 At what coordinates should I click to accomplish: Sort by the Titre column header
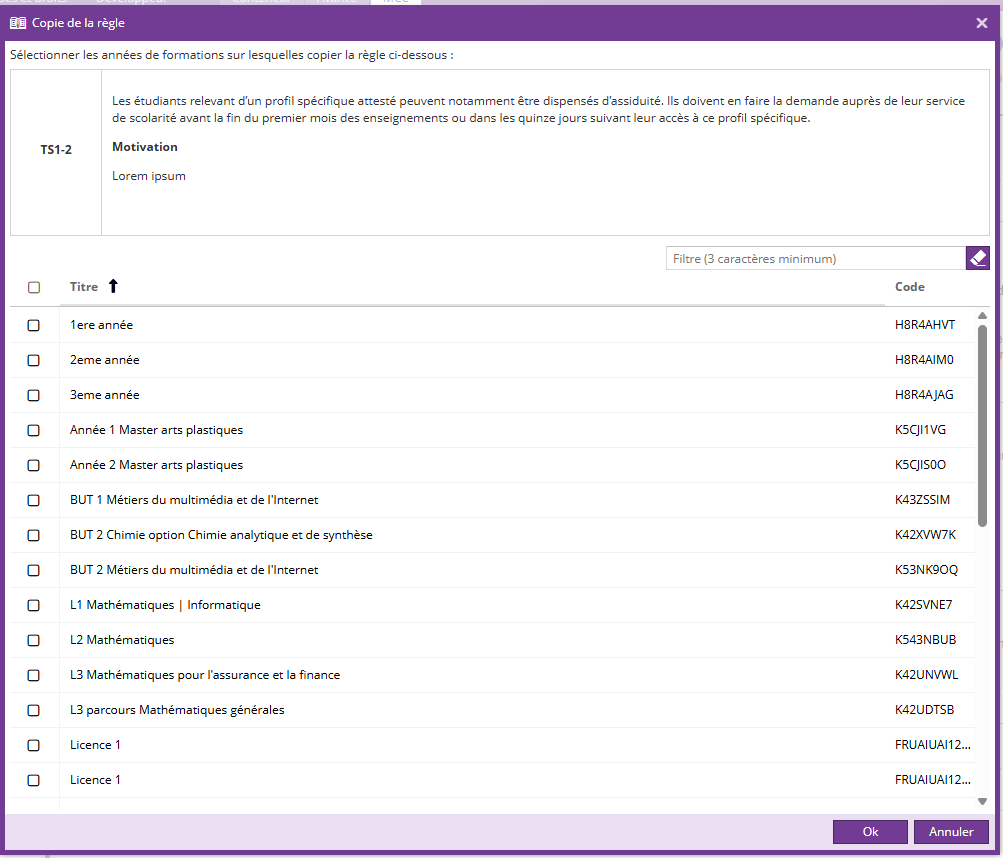coord(84,287)
